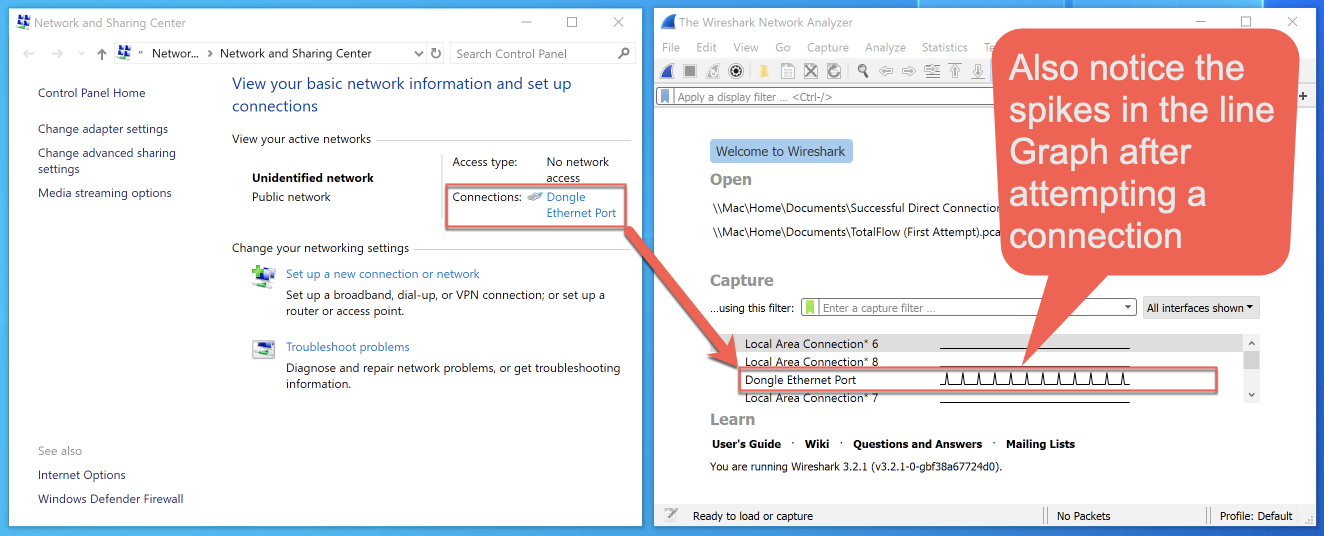Click the stop capture square icon in Wireshark

click(x=690, y=71)
